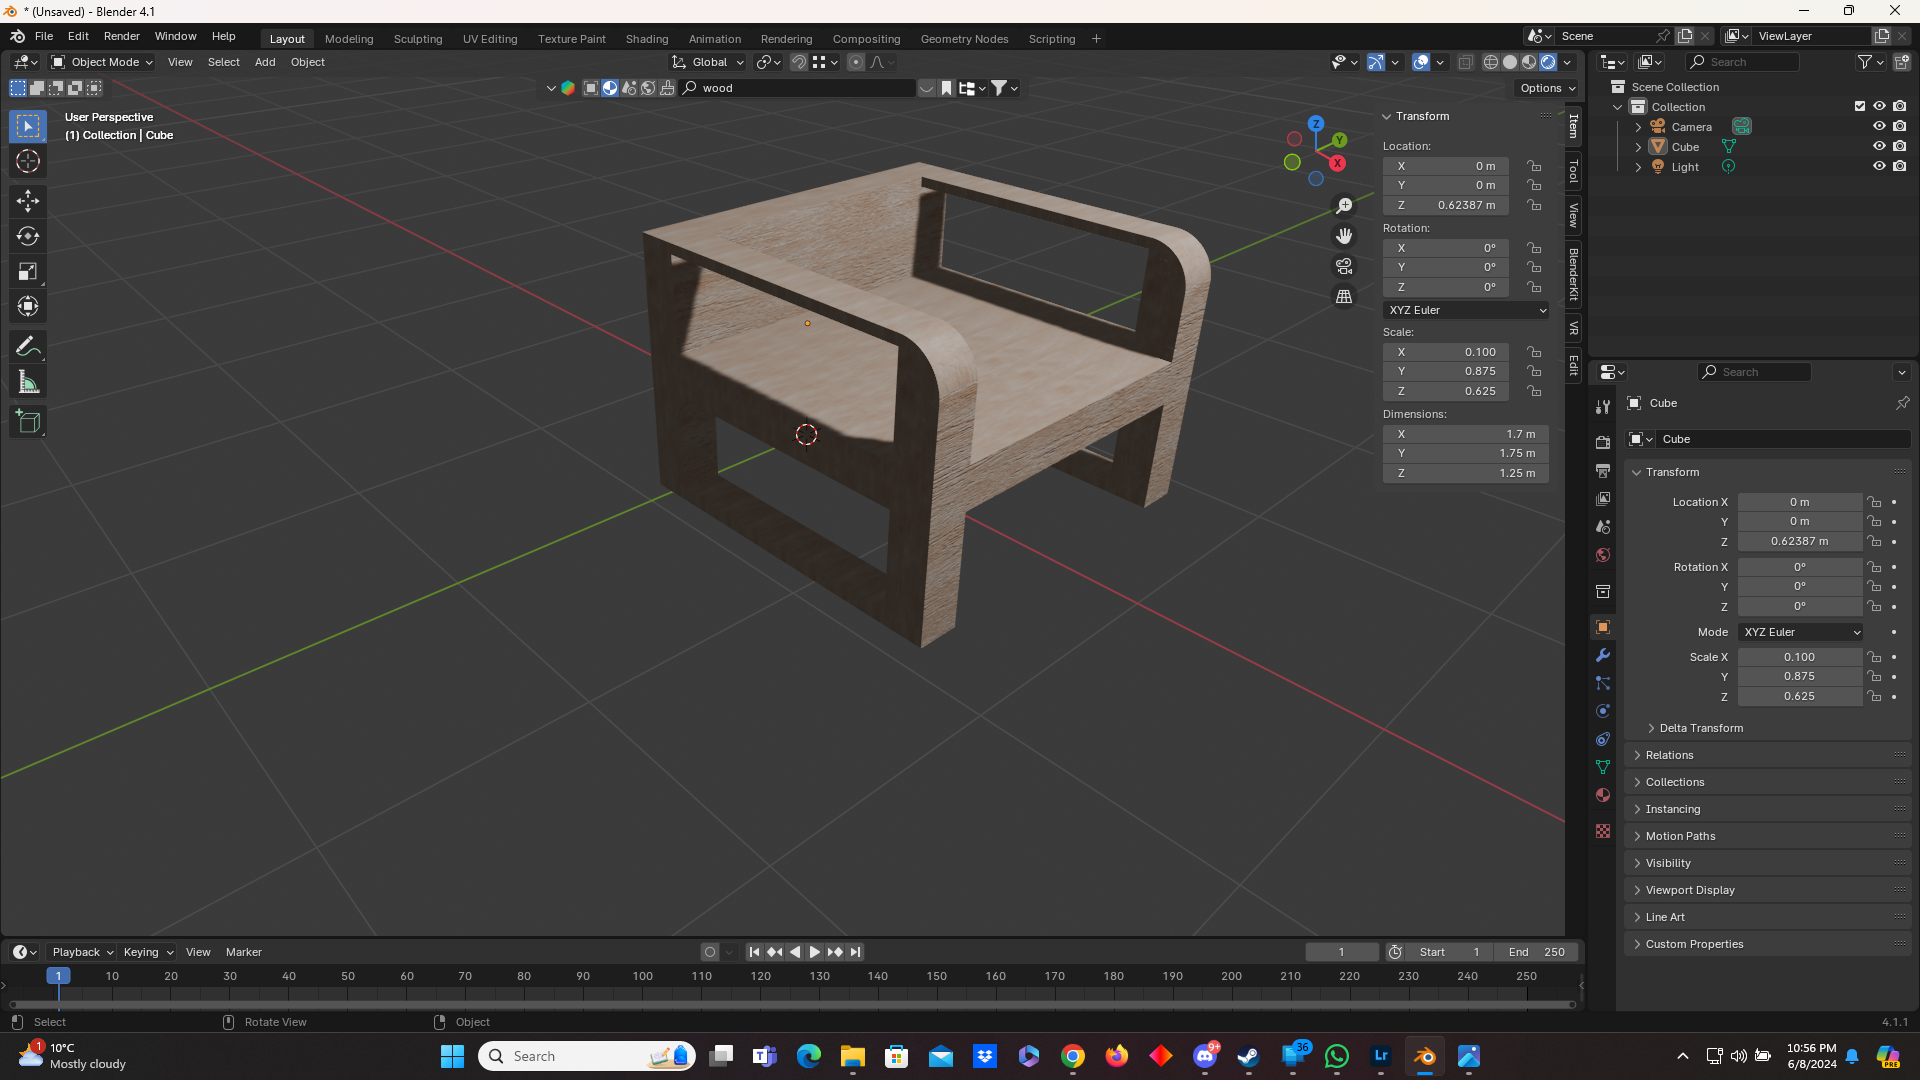Select the Measure tool

[x=28, y=382]
